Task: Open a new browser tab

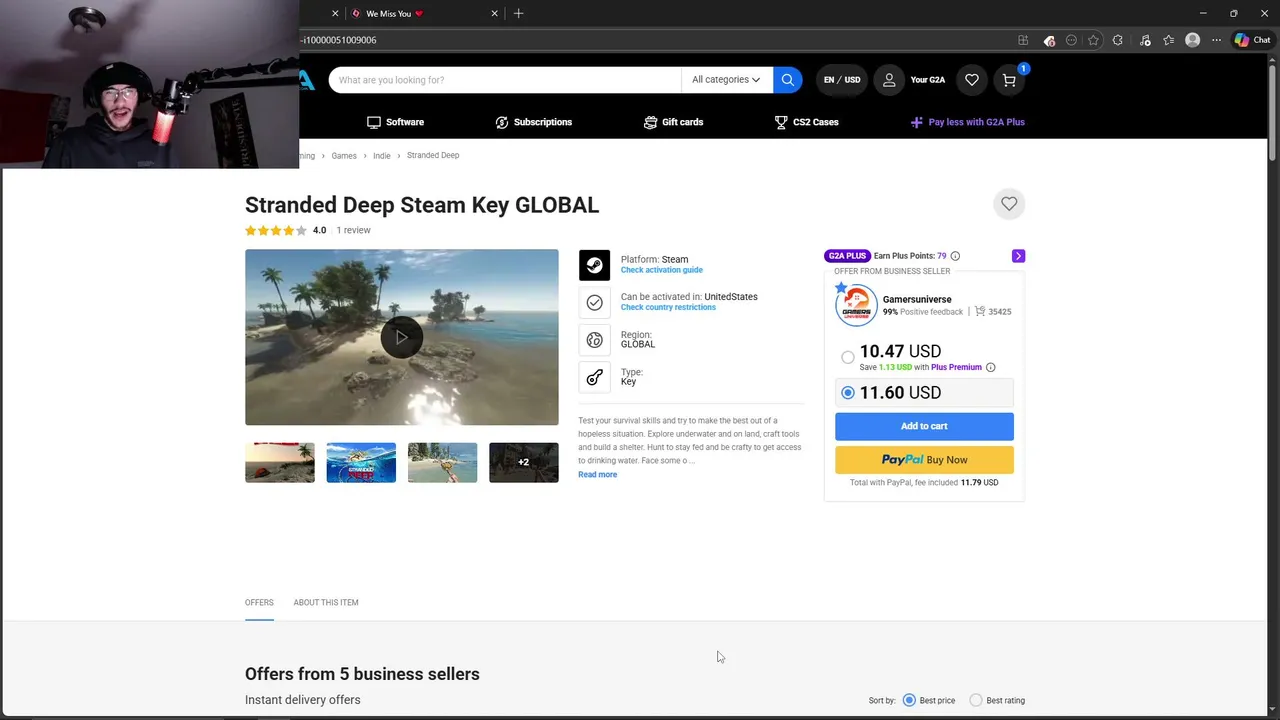Action: pos(518,14)
